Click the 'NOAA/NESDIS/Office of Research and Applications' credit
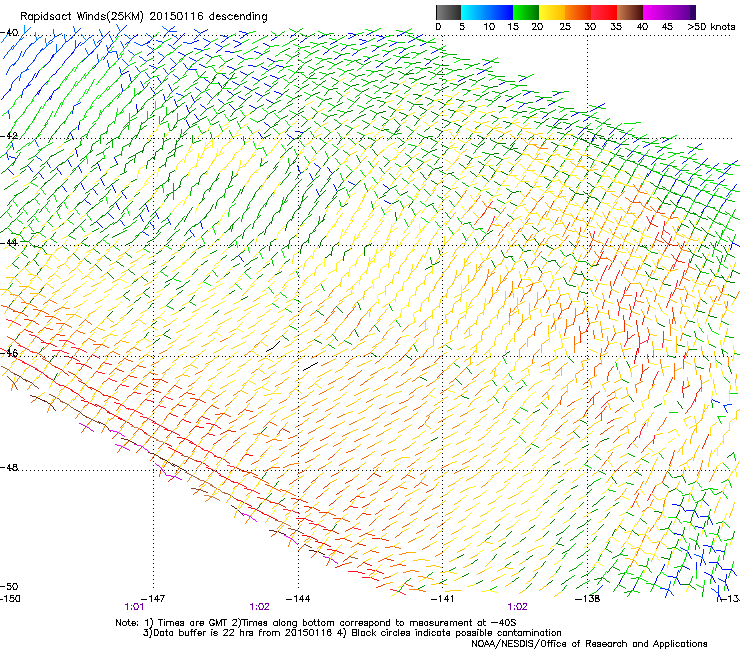This screenshot has height=650, width=740. click(589, 644)
